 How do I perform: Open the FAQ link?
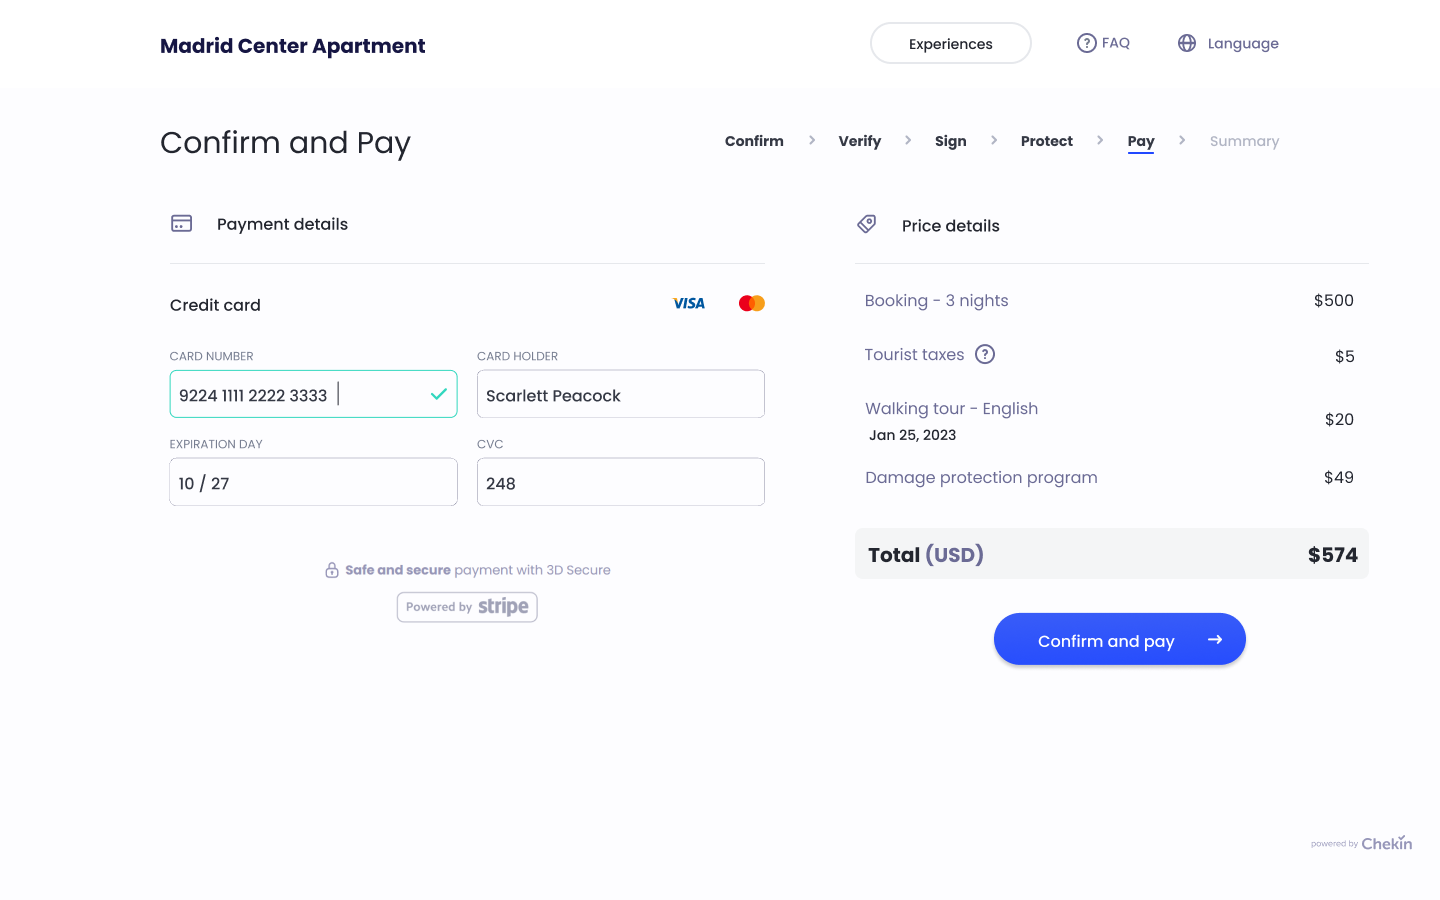tap(1103, 43)
